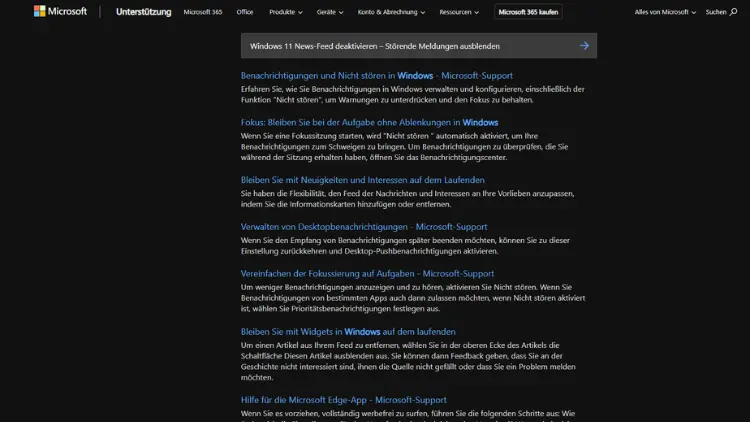Open the Microsoft 365 menu item

[203, 12]
